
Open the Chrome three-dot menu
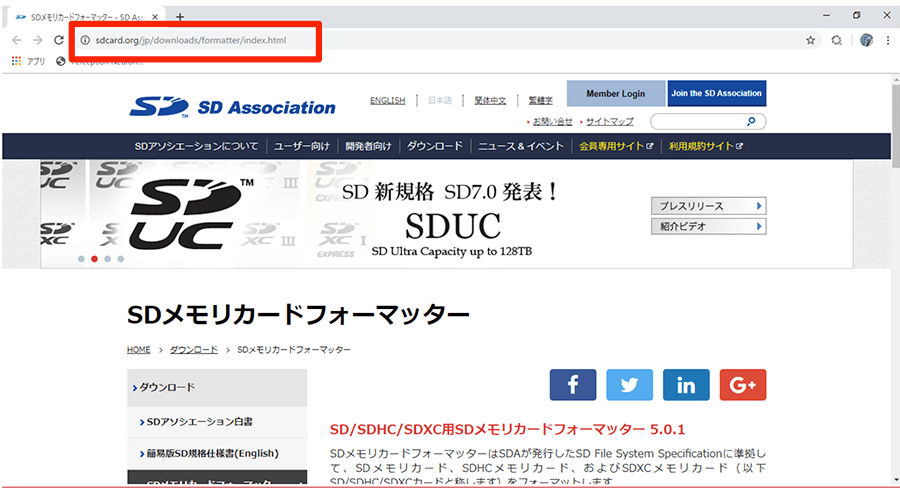click(x=888, y=40)
